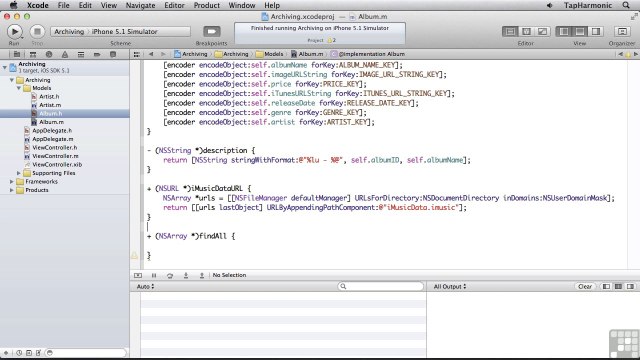Run the Archiving project
The image size is (640, 360).
point(14,31)
